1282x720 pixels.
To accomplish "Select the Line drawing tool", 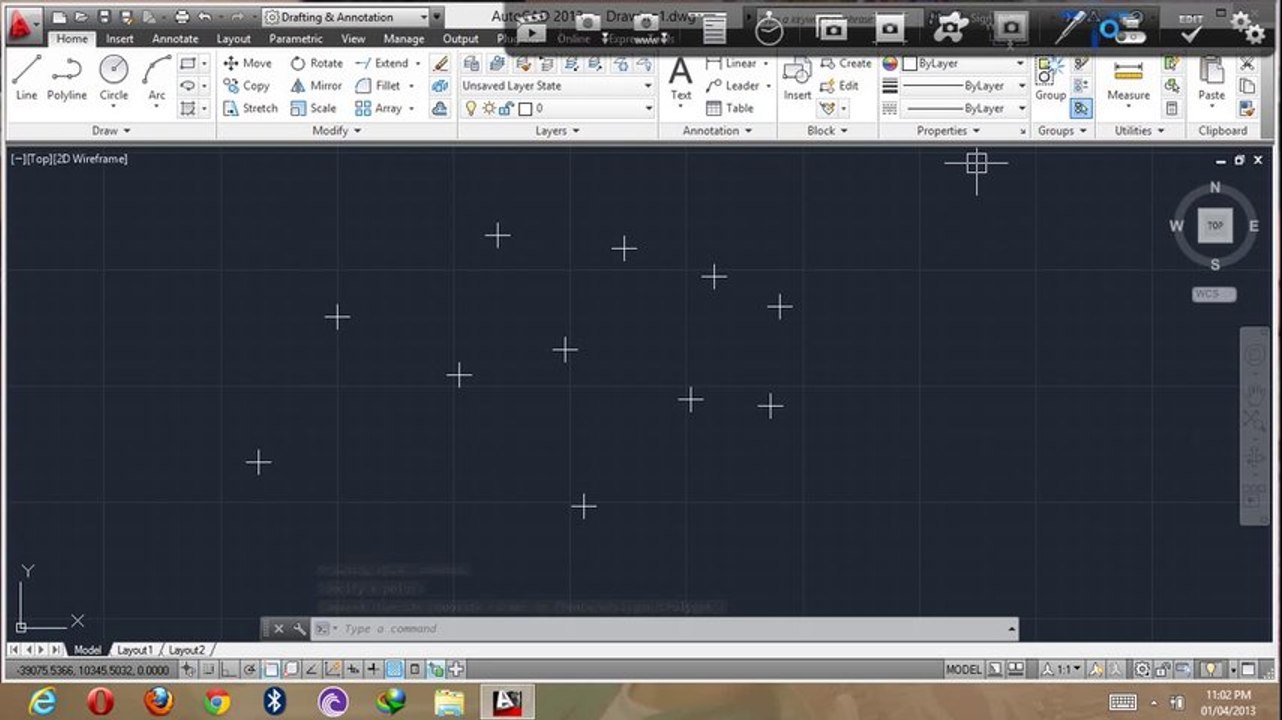I will click(27, 78).
